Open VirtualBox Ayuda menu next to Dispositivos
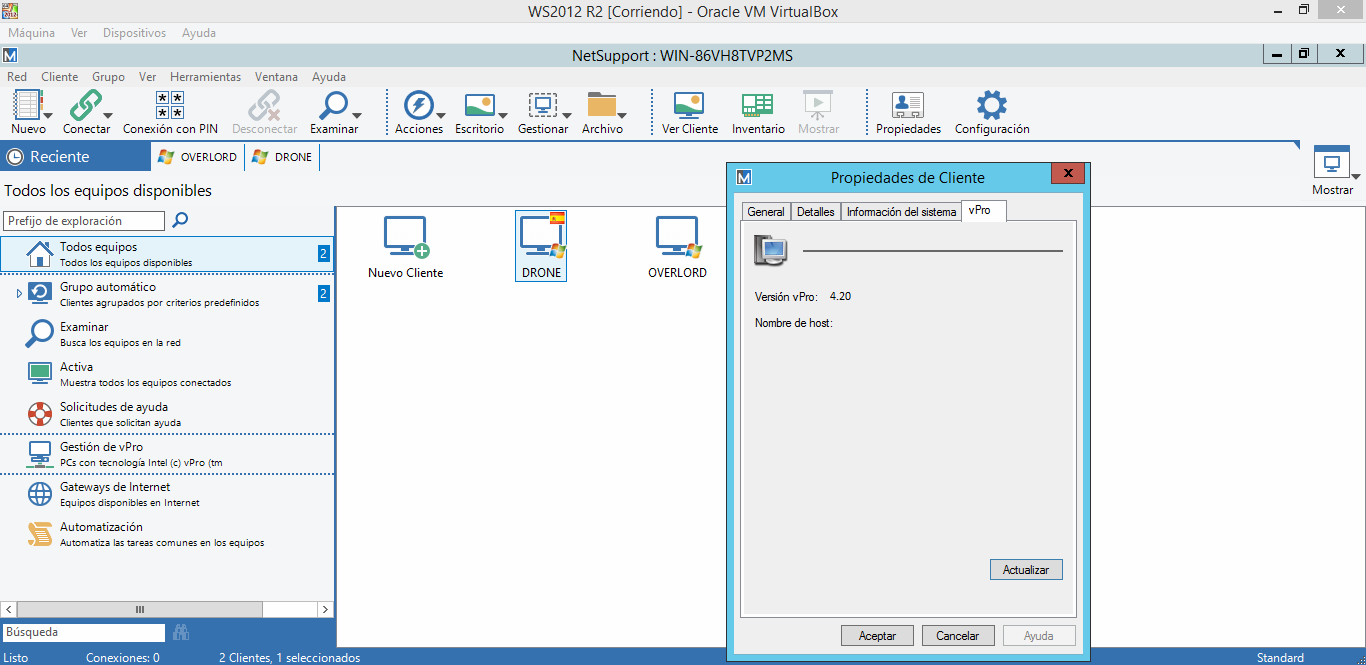This screenshot has height=665, width=1366. [x=199, y=33]
